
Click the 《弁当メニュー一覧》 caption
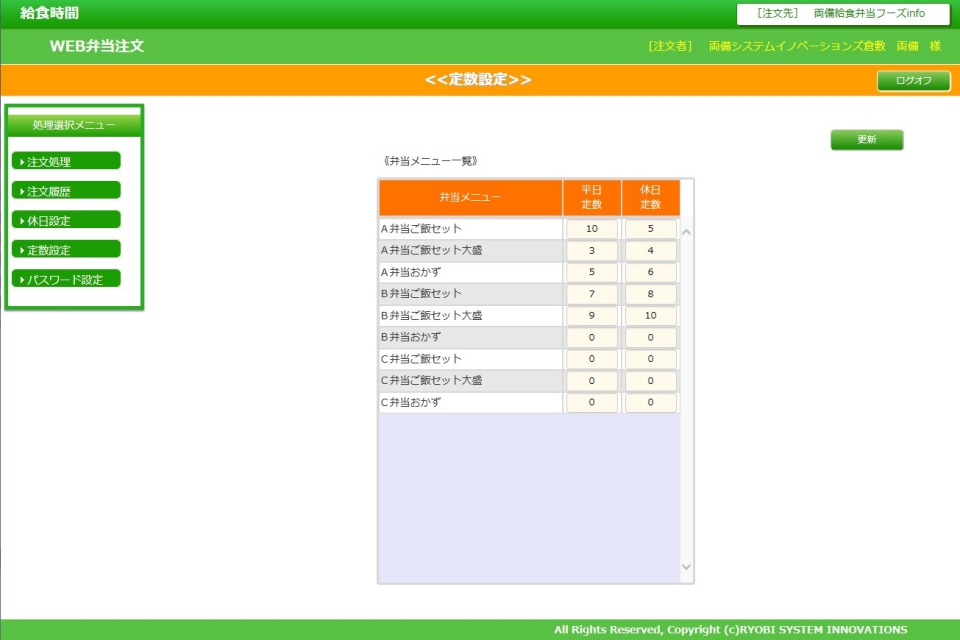(430, 161)
